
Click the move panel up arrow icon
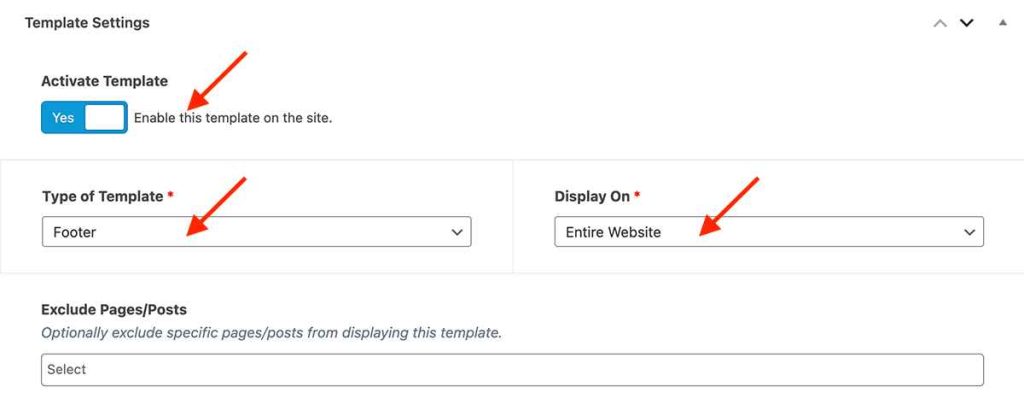click(939, 23)
